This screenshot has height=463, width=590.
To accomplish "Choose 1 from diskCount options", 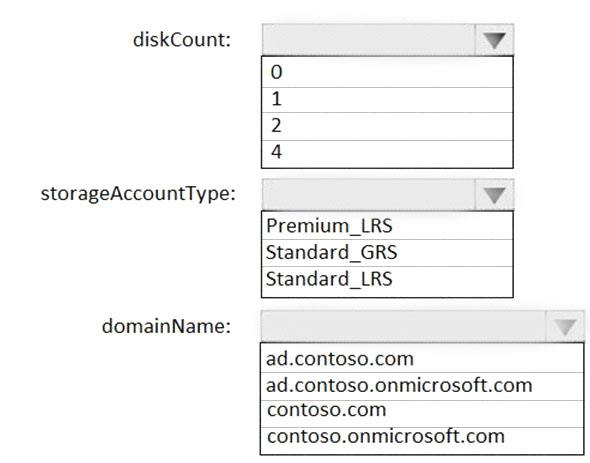I will click(x=387, y=100).
